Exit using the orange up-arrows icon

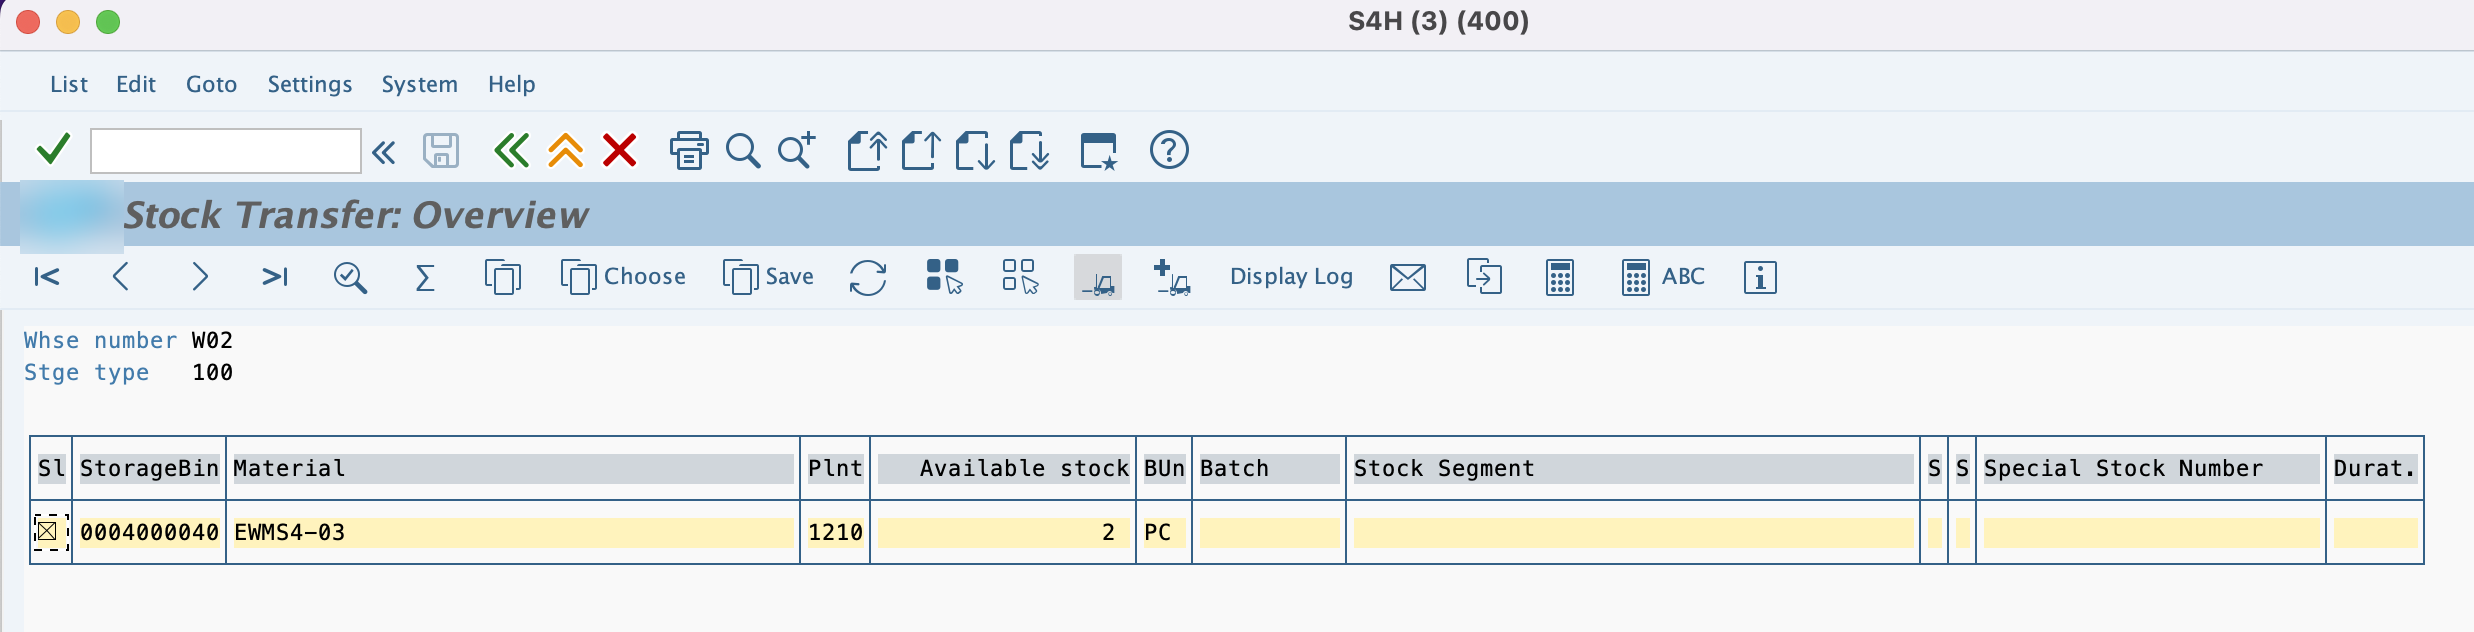pos(565,151)
